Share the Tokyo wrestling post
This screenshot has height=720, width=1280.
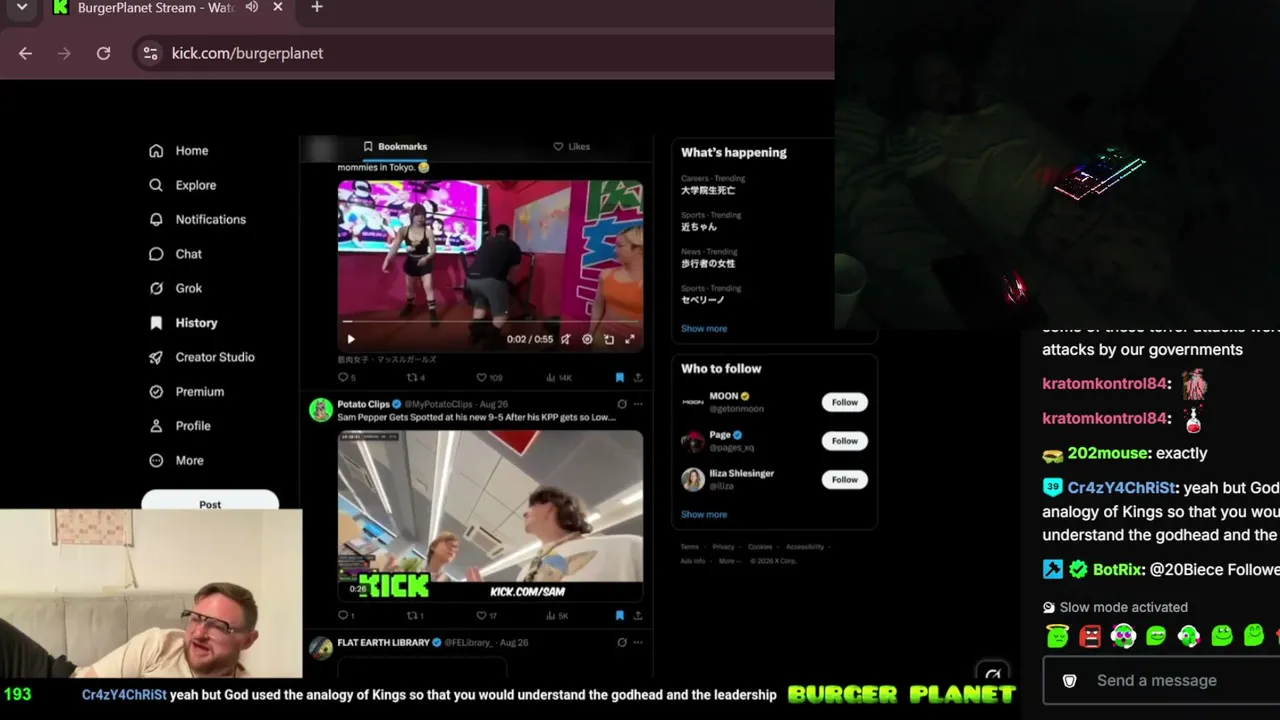coord(638,377)
